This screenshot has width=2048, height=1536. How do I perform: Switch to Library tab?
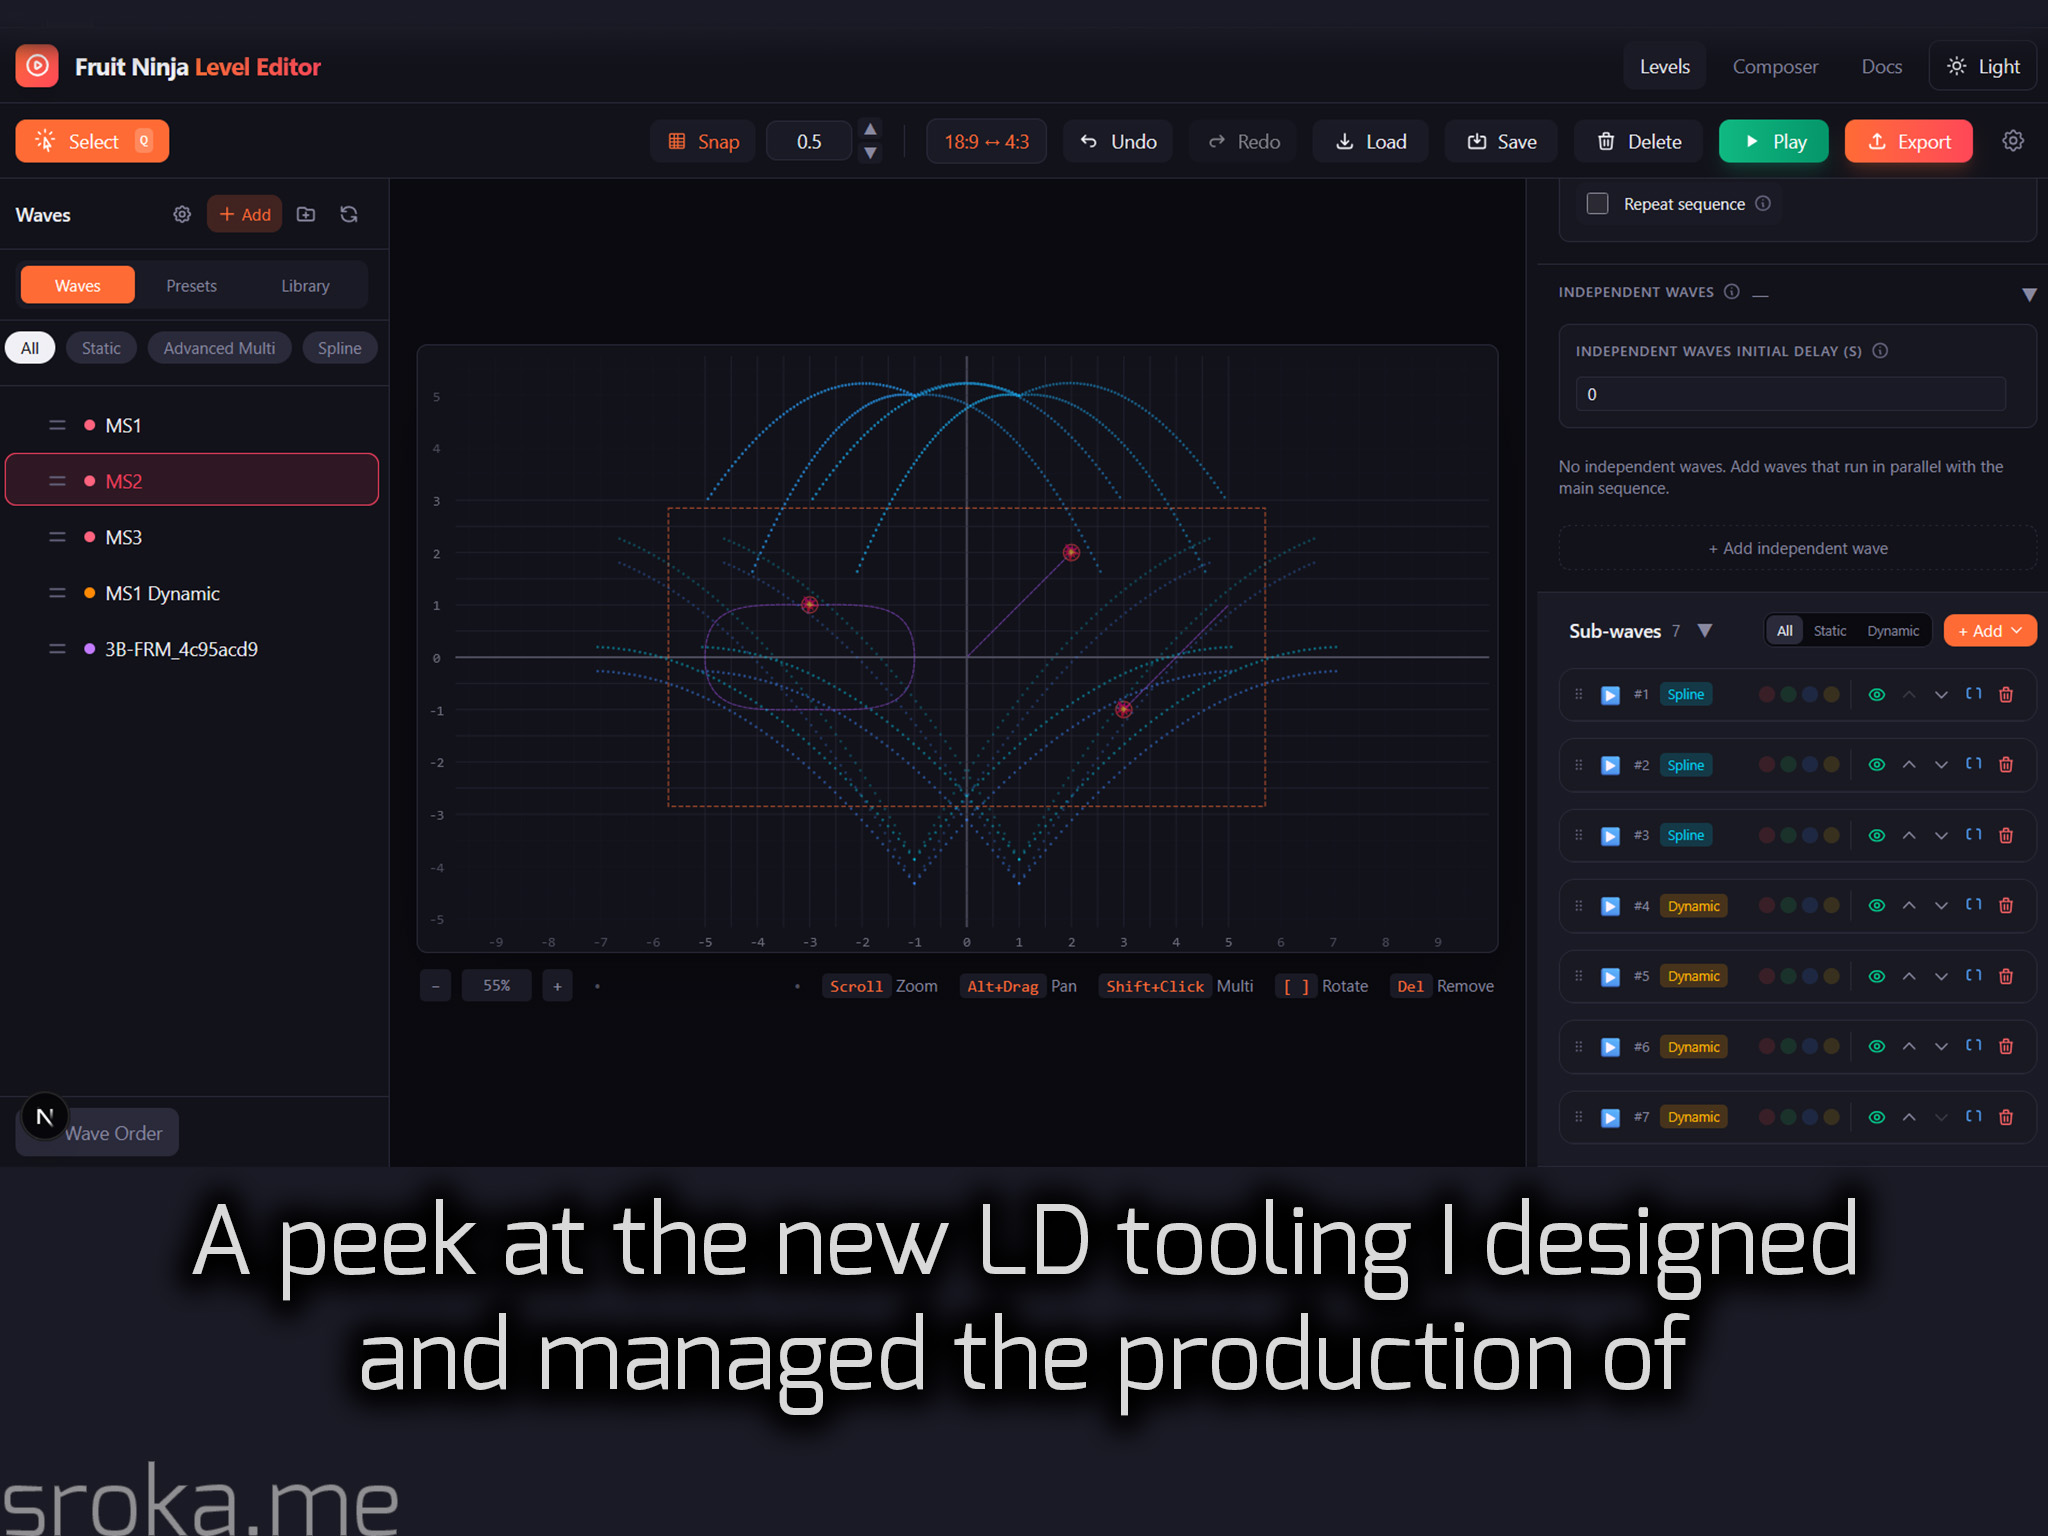click(x=305, y=286)
